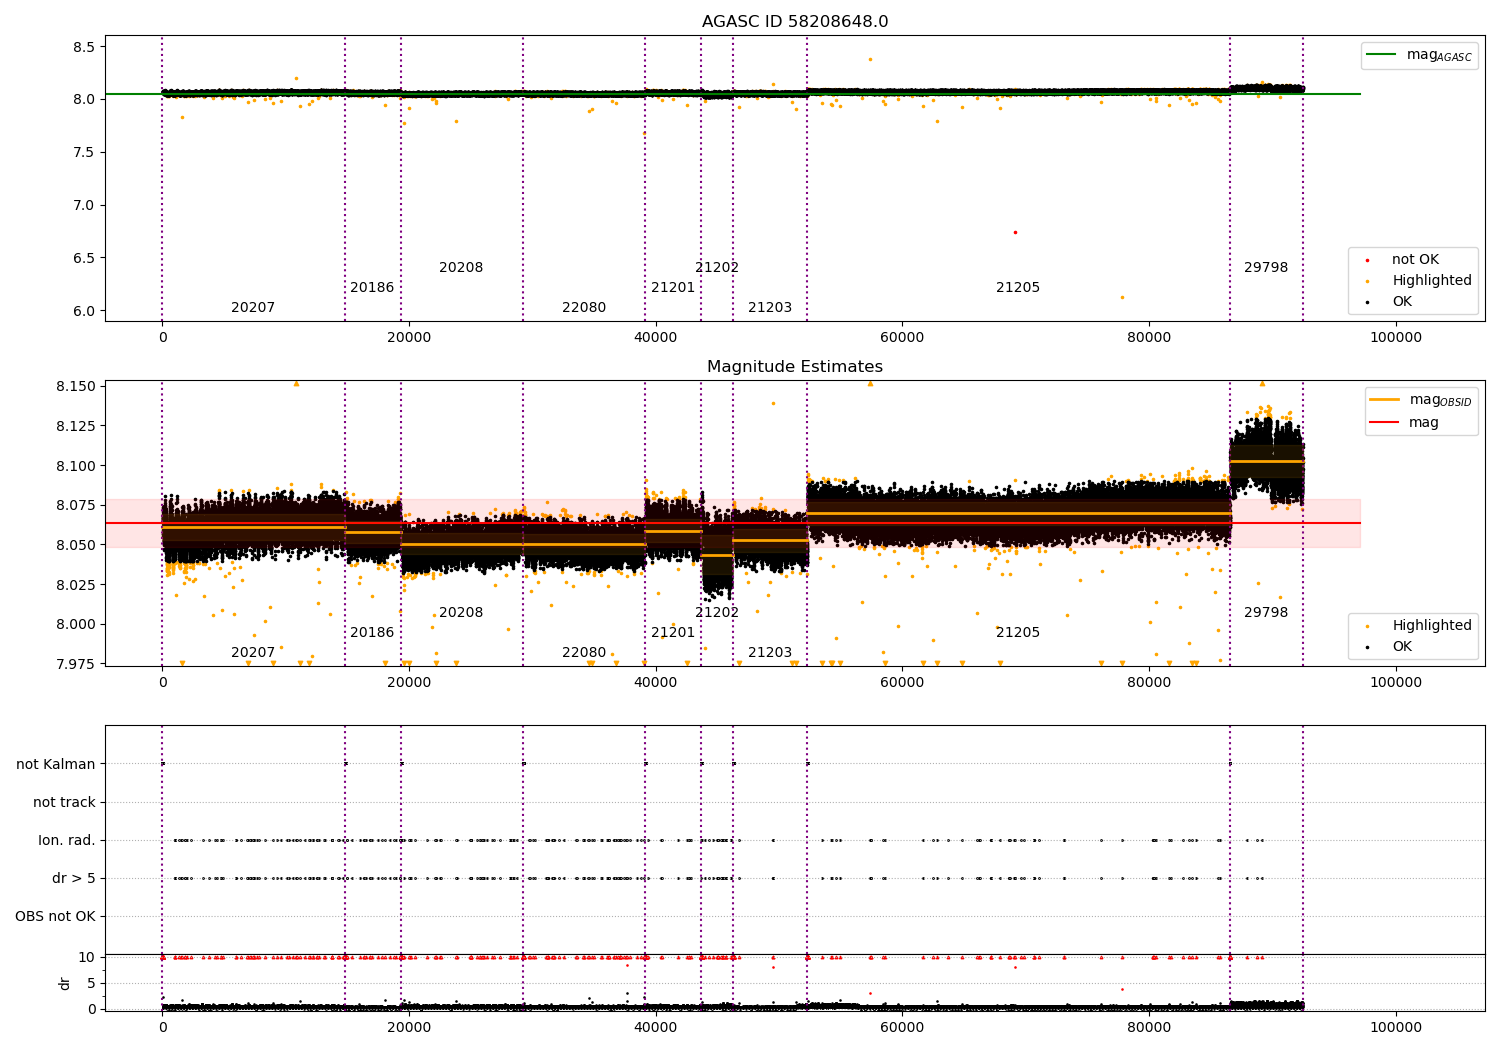Viewport: 1500px width, 1050px height.
Task: Click the 8.100 y-axis tick label
Action: click(x=75, y=466)
